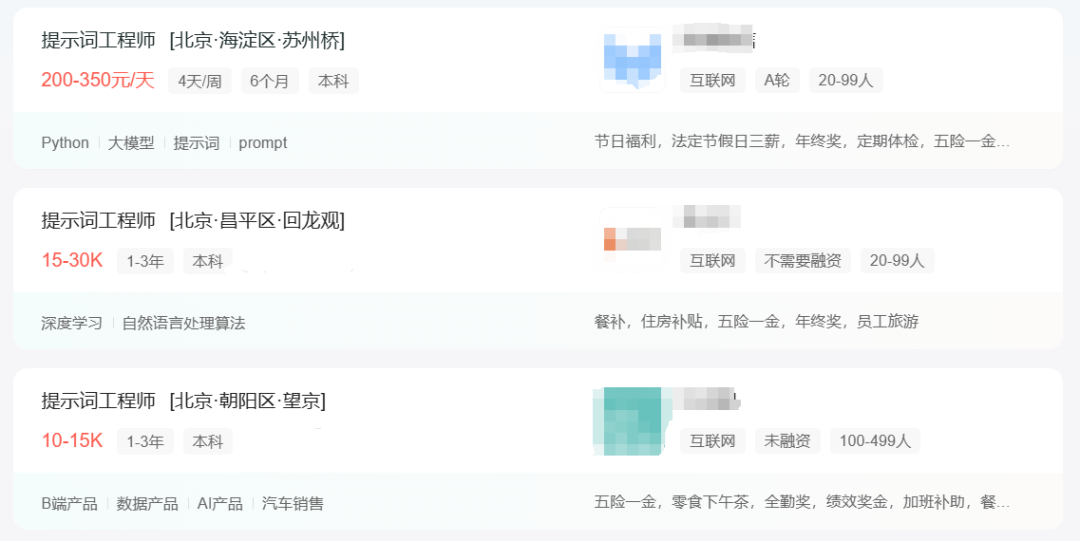
Task: Select the 4天/周 tag
Action: pyautogui.click(x=200, y=81)
